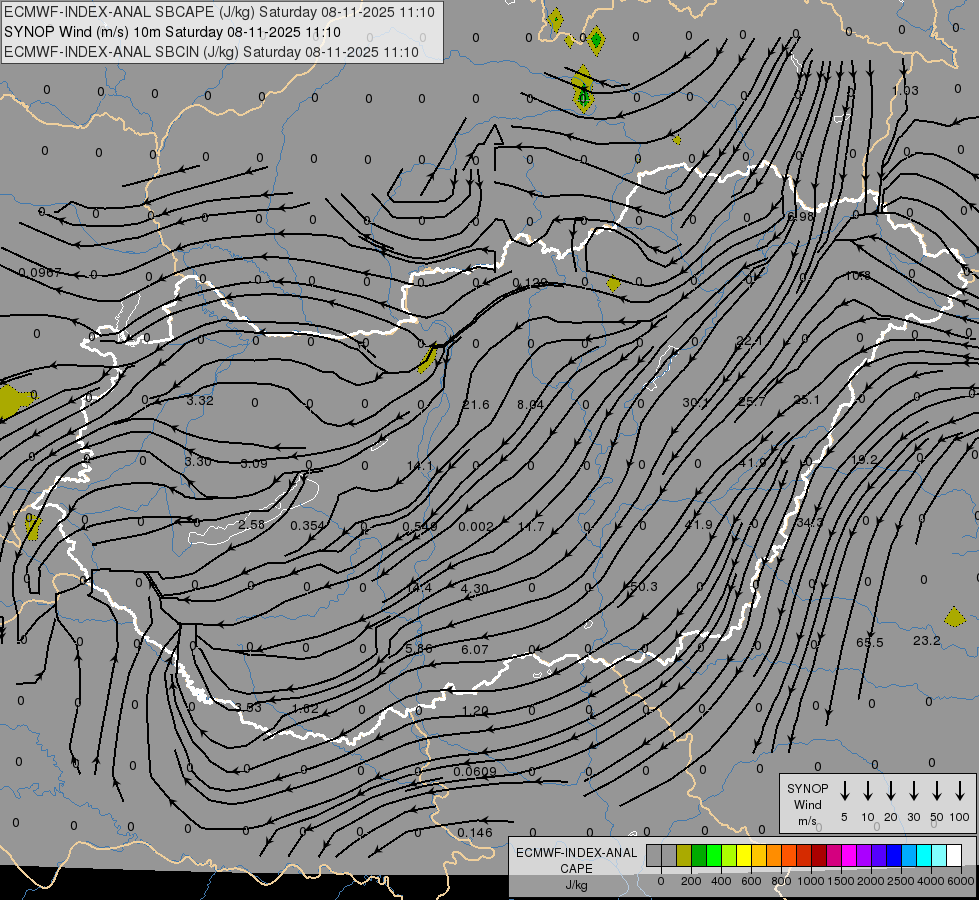979x900 pixels.
Task: Click the CAPE value 65.5 on map
Action: (870, 643)
